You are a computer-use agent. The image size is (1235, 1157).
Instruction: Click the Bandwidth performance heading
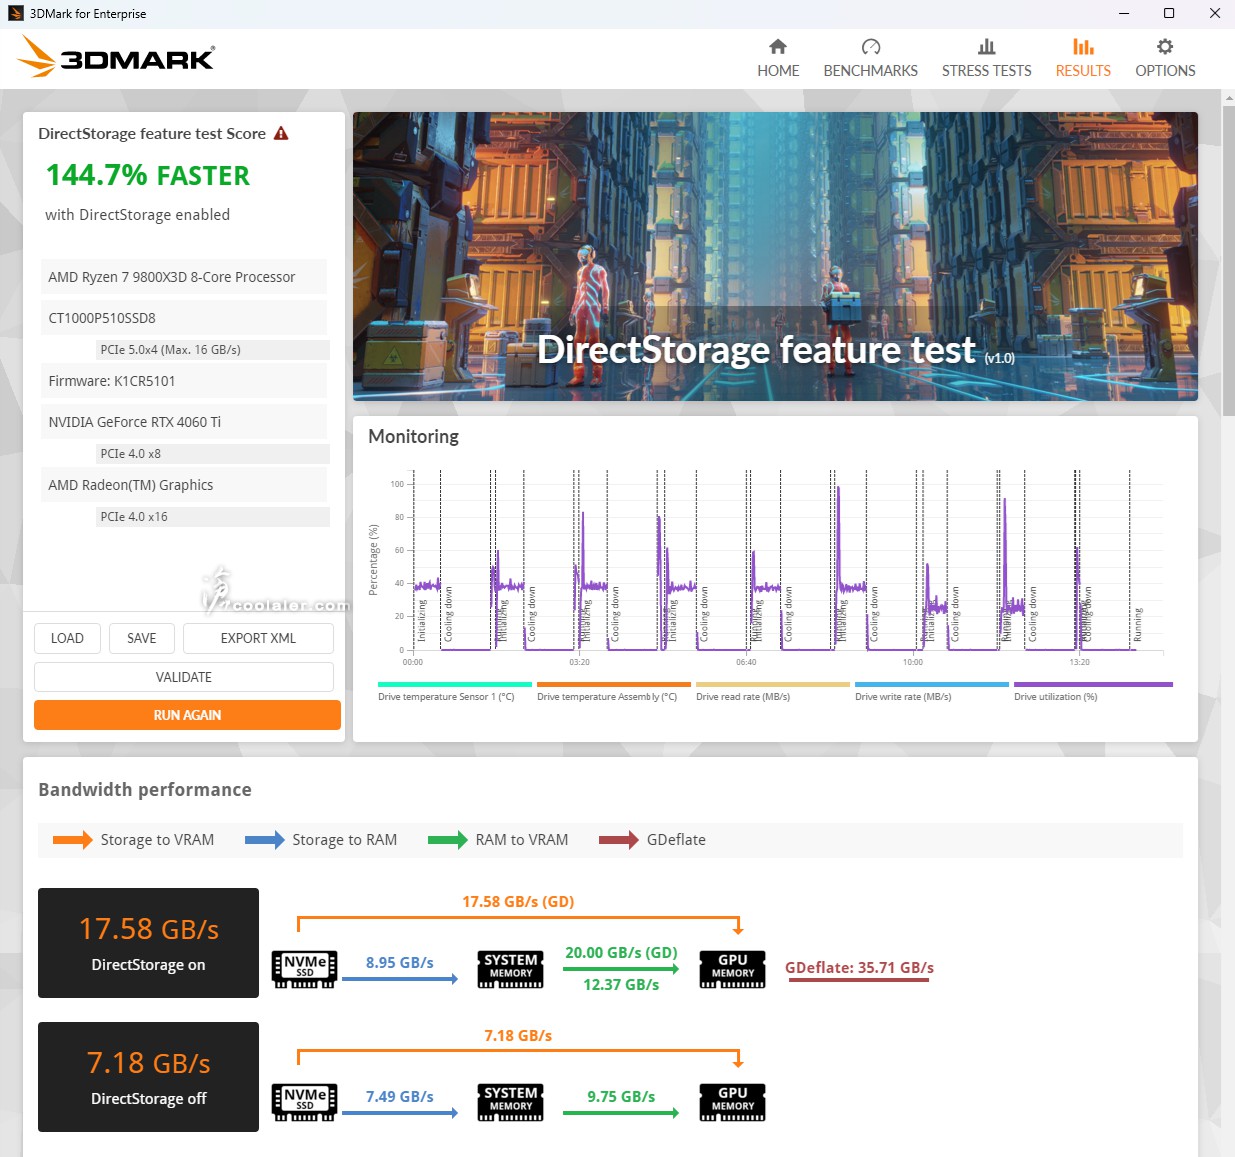(145, 790)
